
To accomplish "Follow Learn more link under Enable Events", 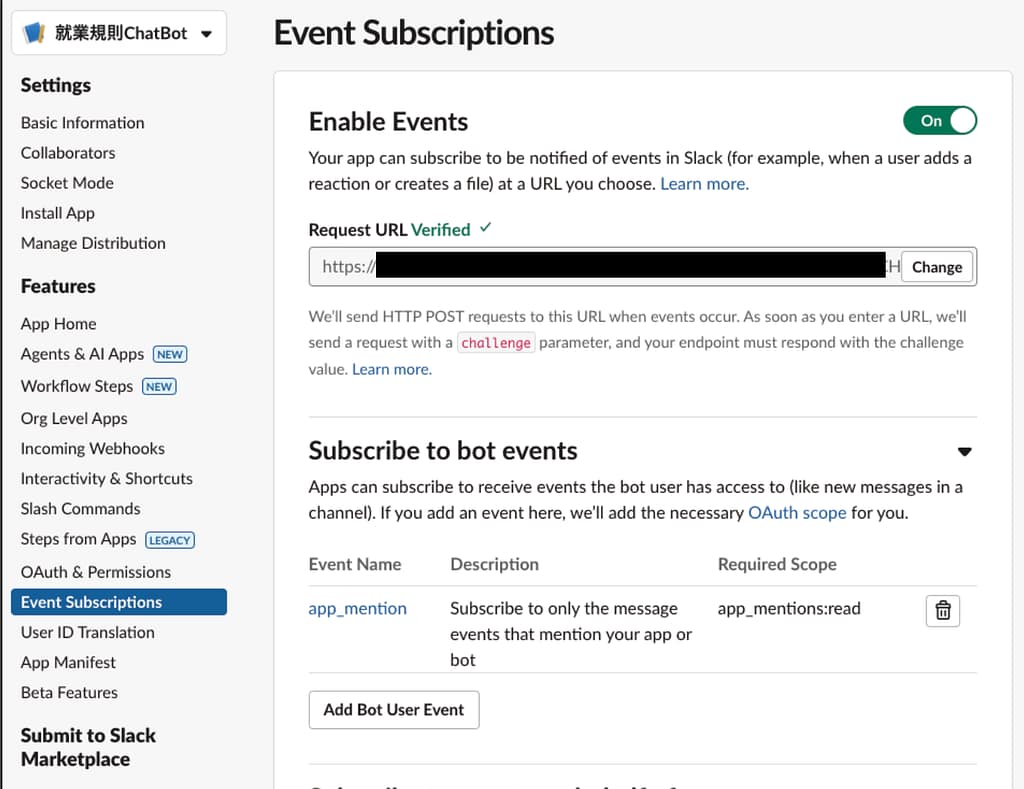I will (704, 184).
